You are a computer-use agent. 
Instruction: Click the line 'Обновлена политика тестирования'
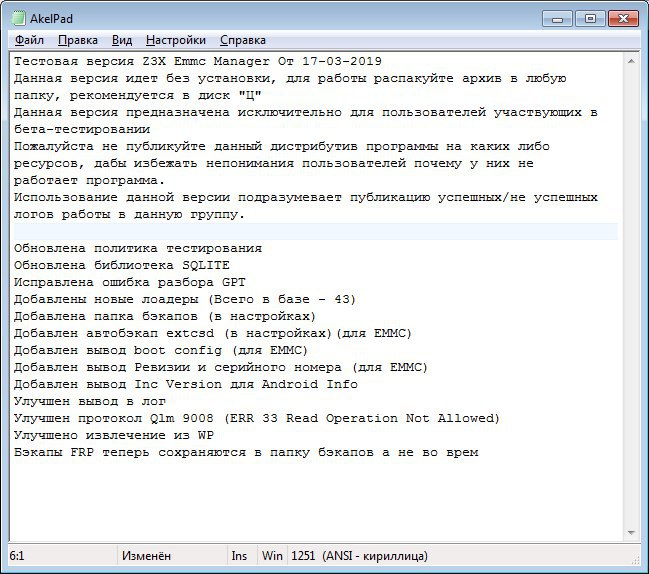pos(138,248)
